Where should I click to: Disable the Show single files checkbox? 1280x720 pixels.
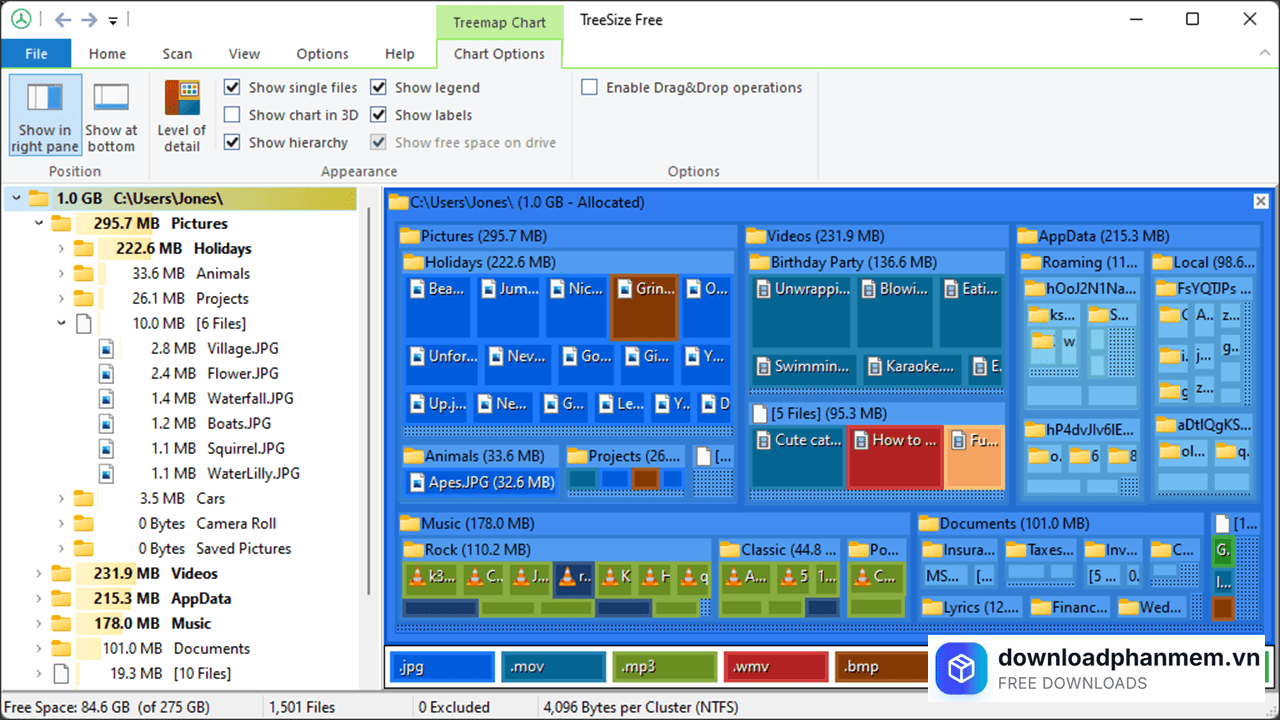click(232, 87)
